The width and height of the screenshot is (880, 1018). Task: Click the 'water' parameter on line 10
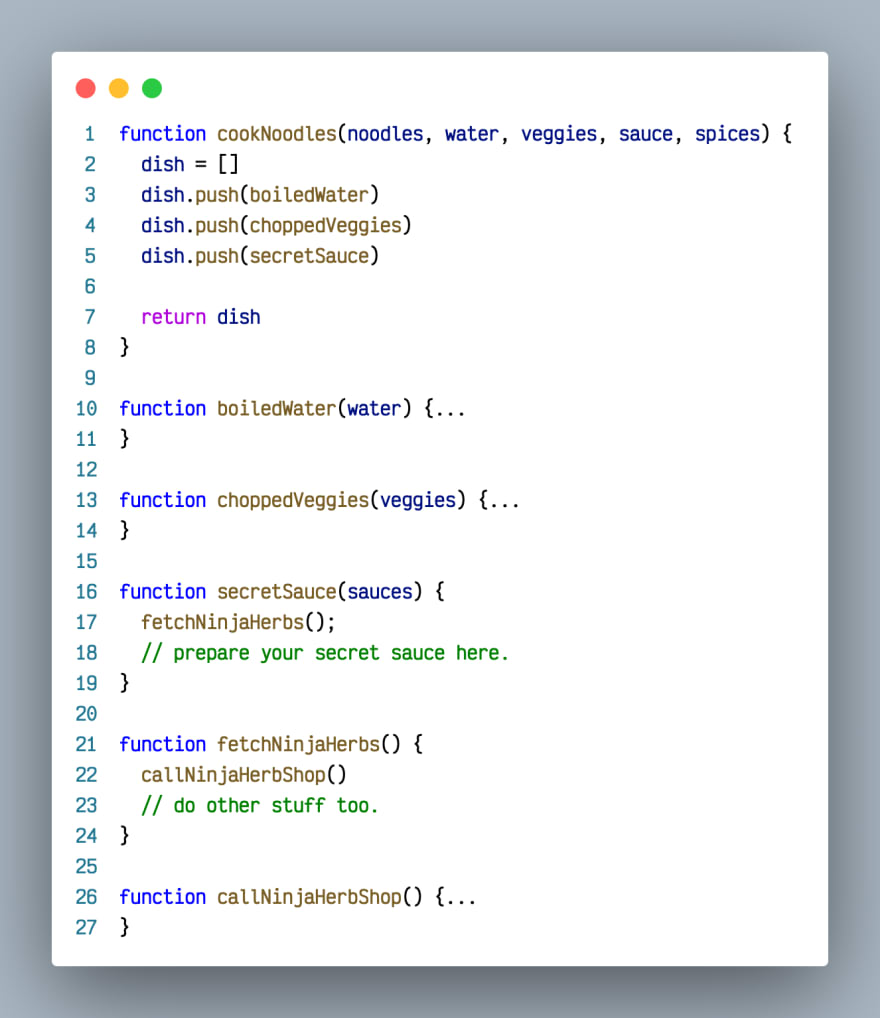[374, 409]
